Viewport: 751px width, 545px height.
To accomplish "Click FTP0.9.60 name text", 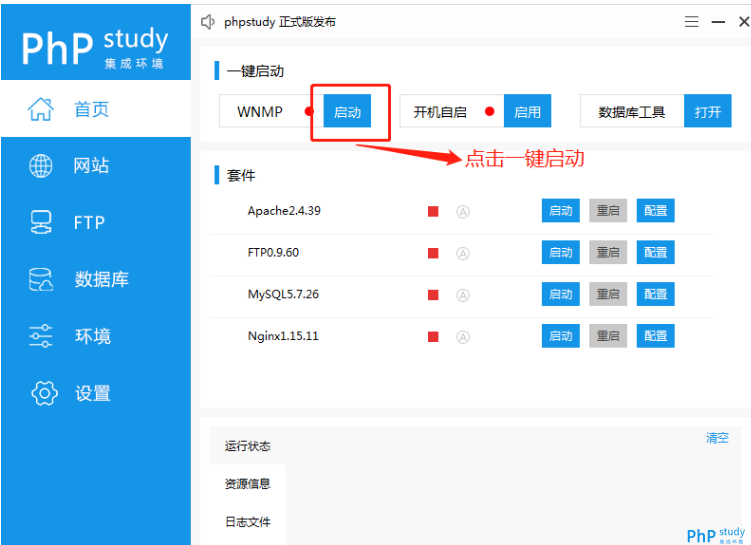I will coord(273,252).
